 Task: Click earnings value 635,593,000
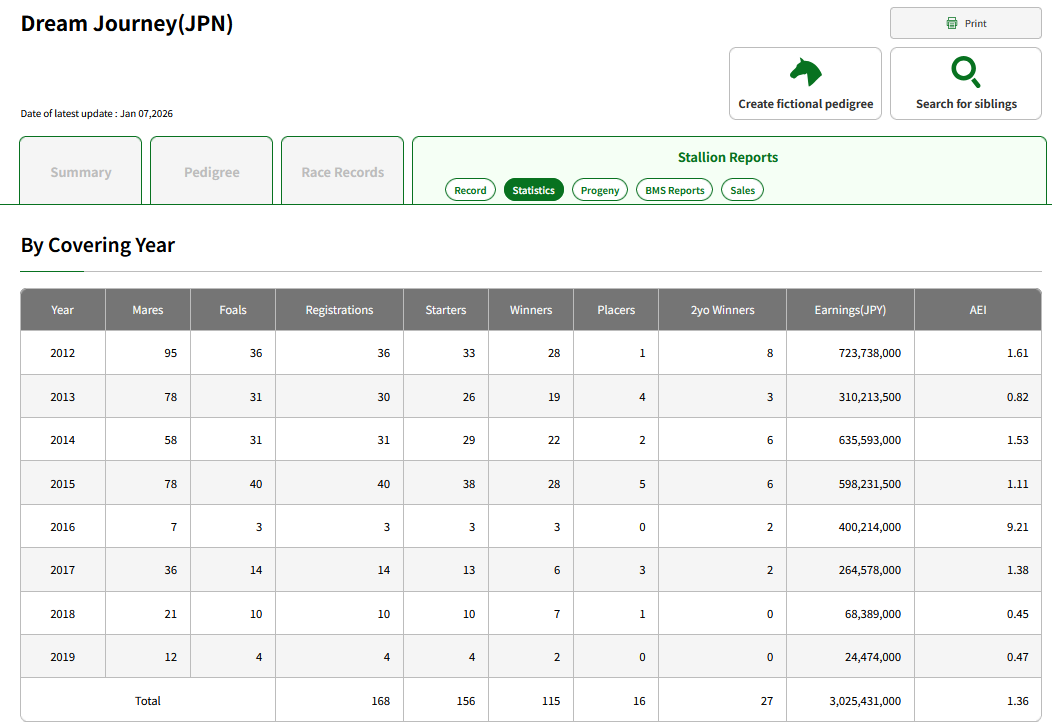[870, 440]
